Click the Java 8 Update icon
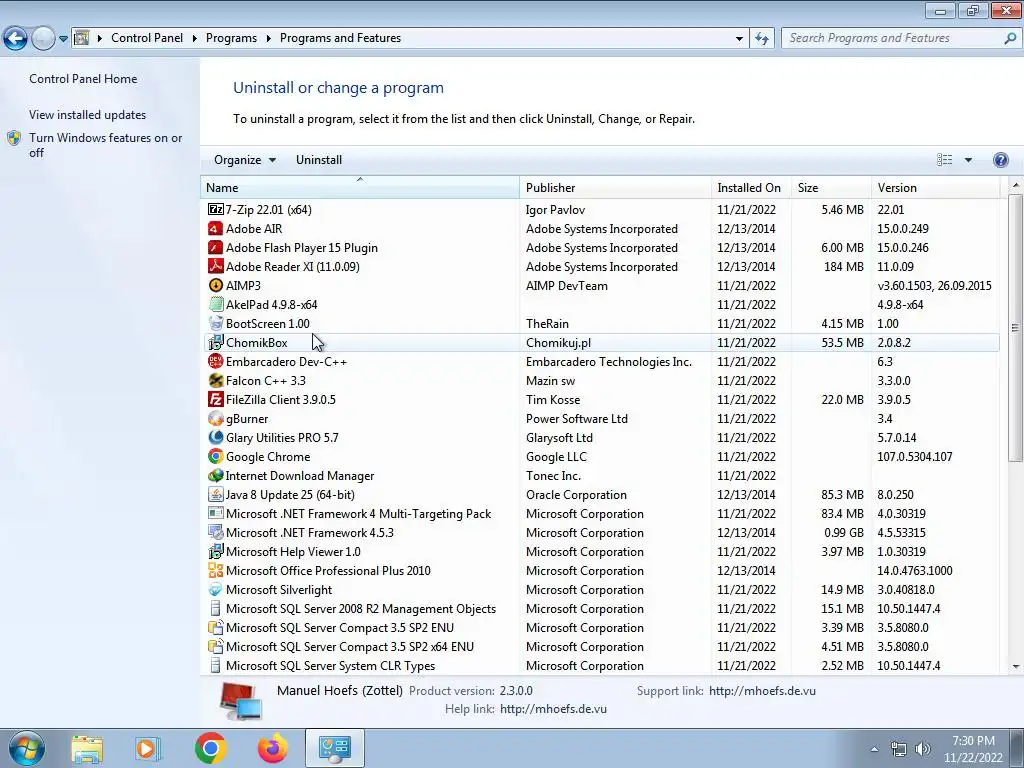 click(x=215, y=494)
